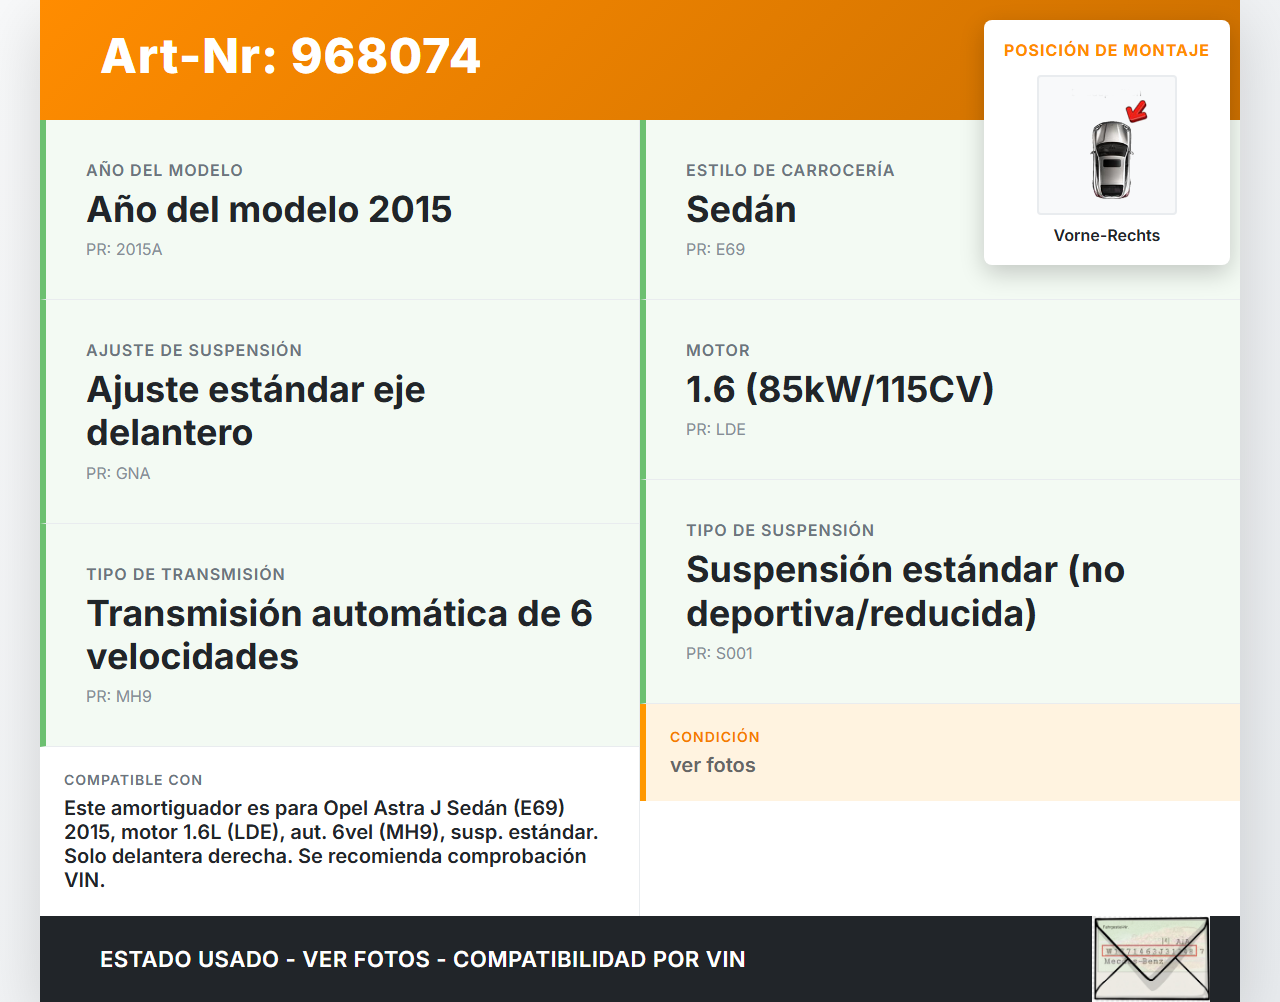Select the Sedán body style value

click(742, 209)
